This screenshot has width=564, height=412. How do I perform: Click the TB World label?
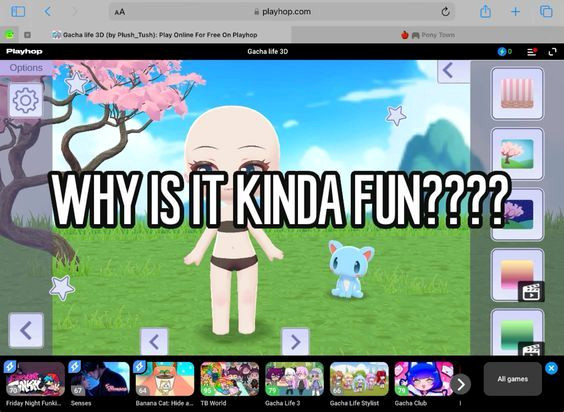pos(213,403)
